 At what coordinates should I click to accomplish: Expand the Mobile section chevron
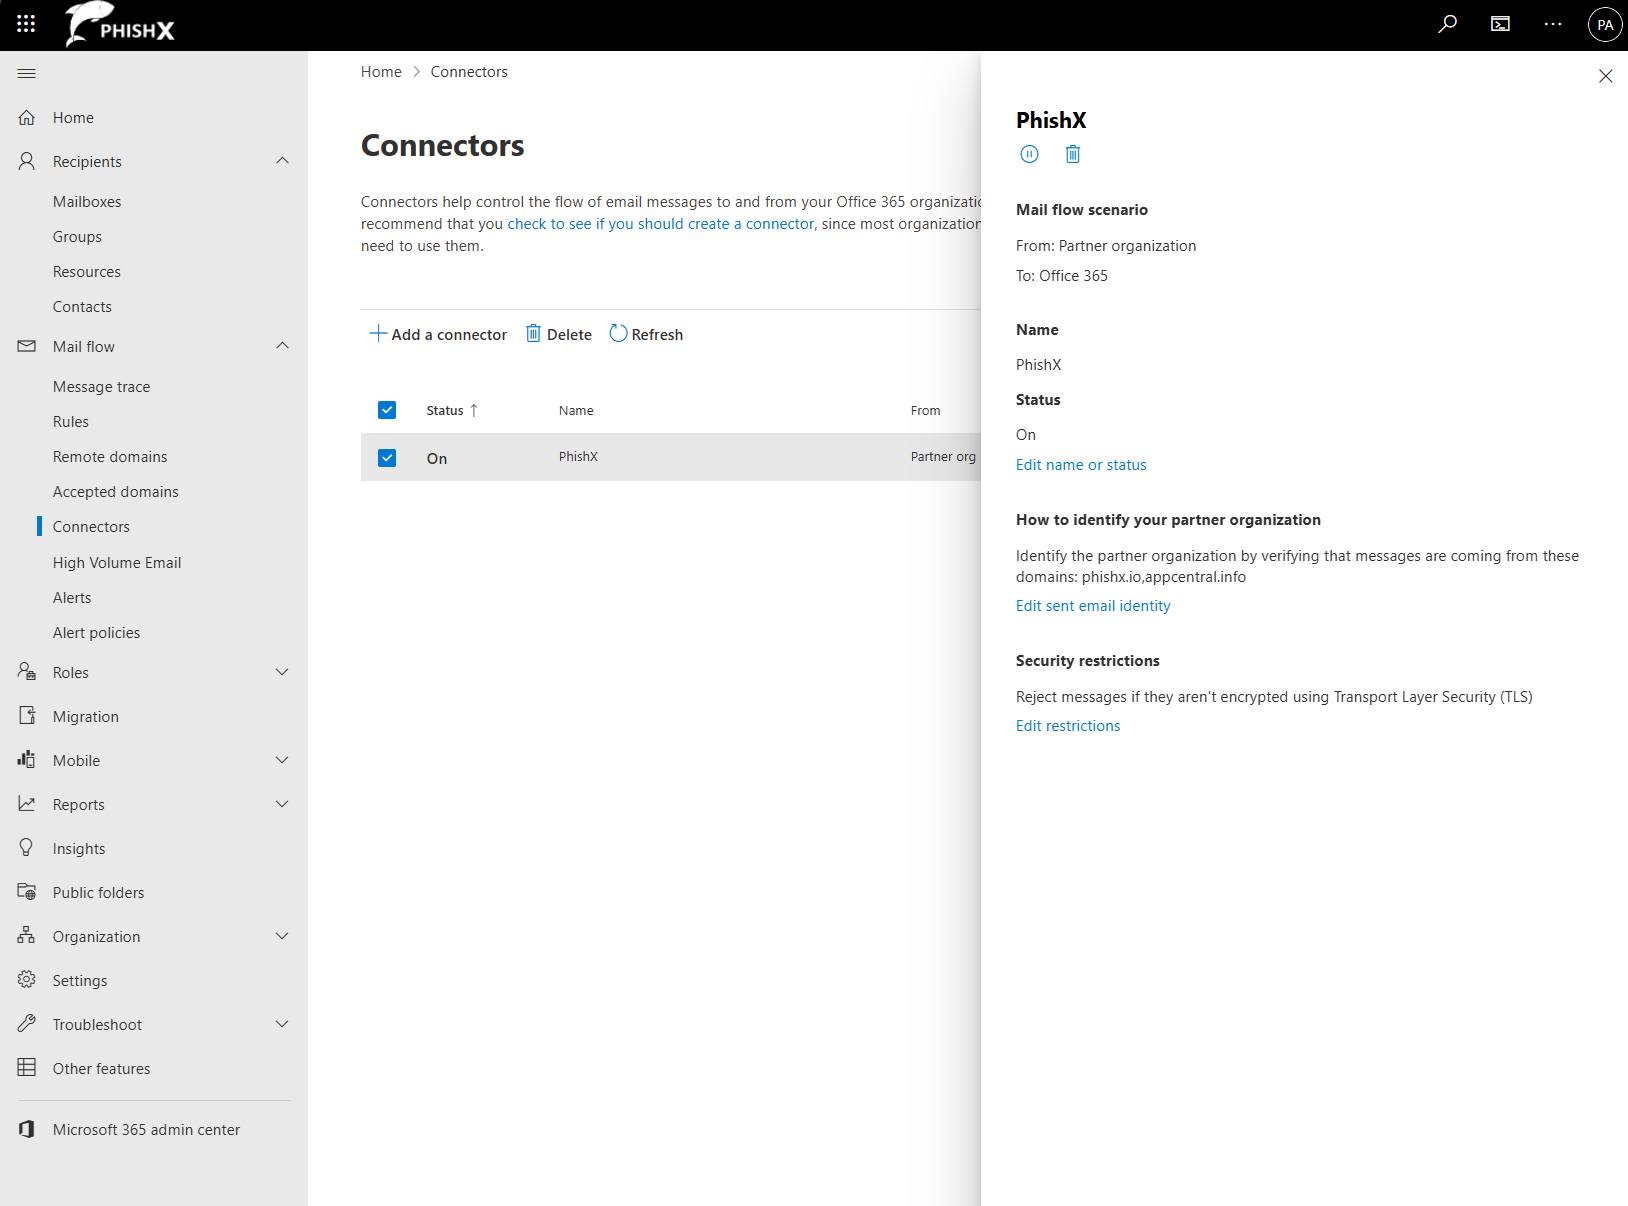(282, 760)
